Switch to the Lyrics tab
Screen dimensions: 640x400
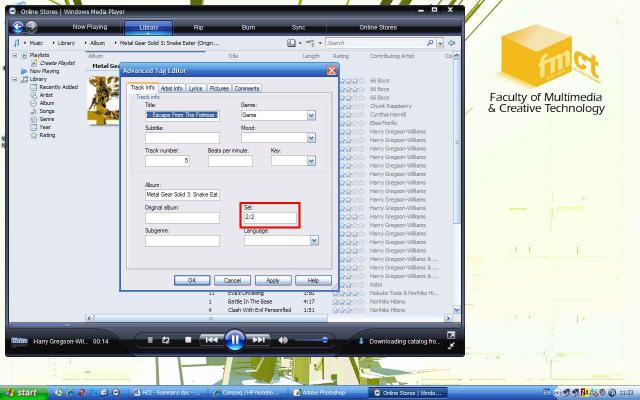(196, 88)
